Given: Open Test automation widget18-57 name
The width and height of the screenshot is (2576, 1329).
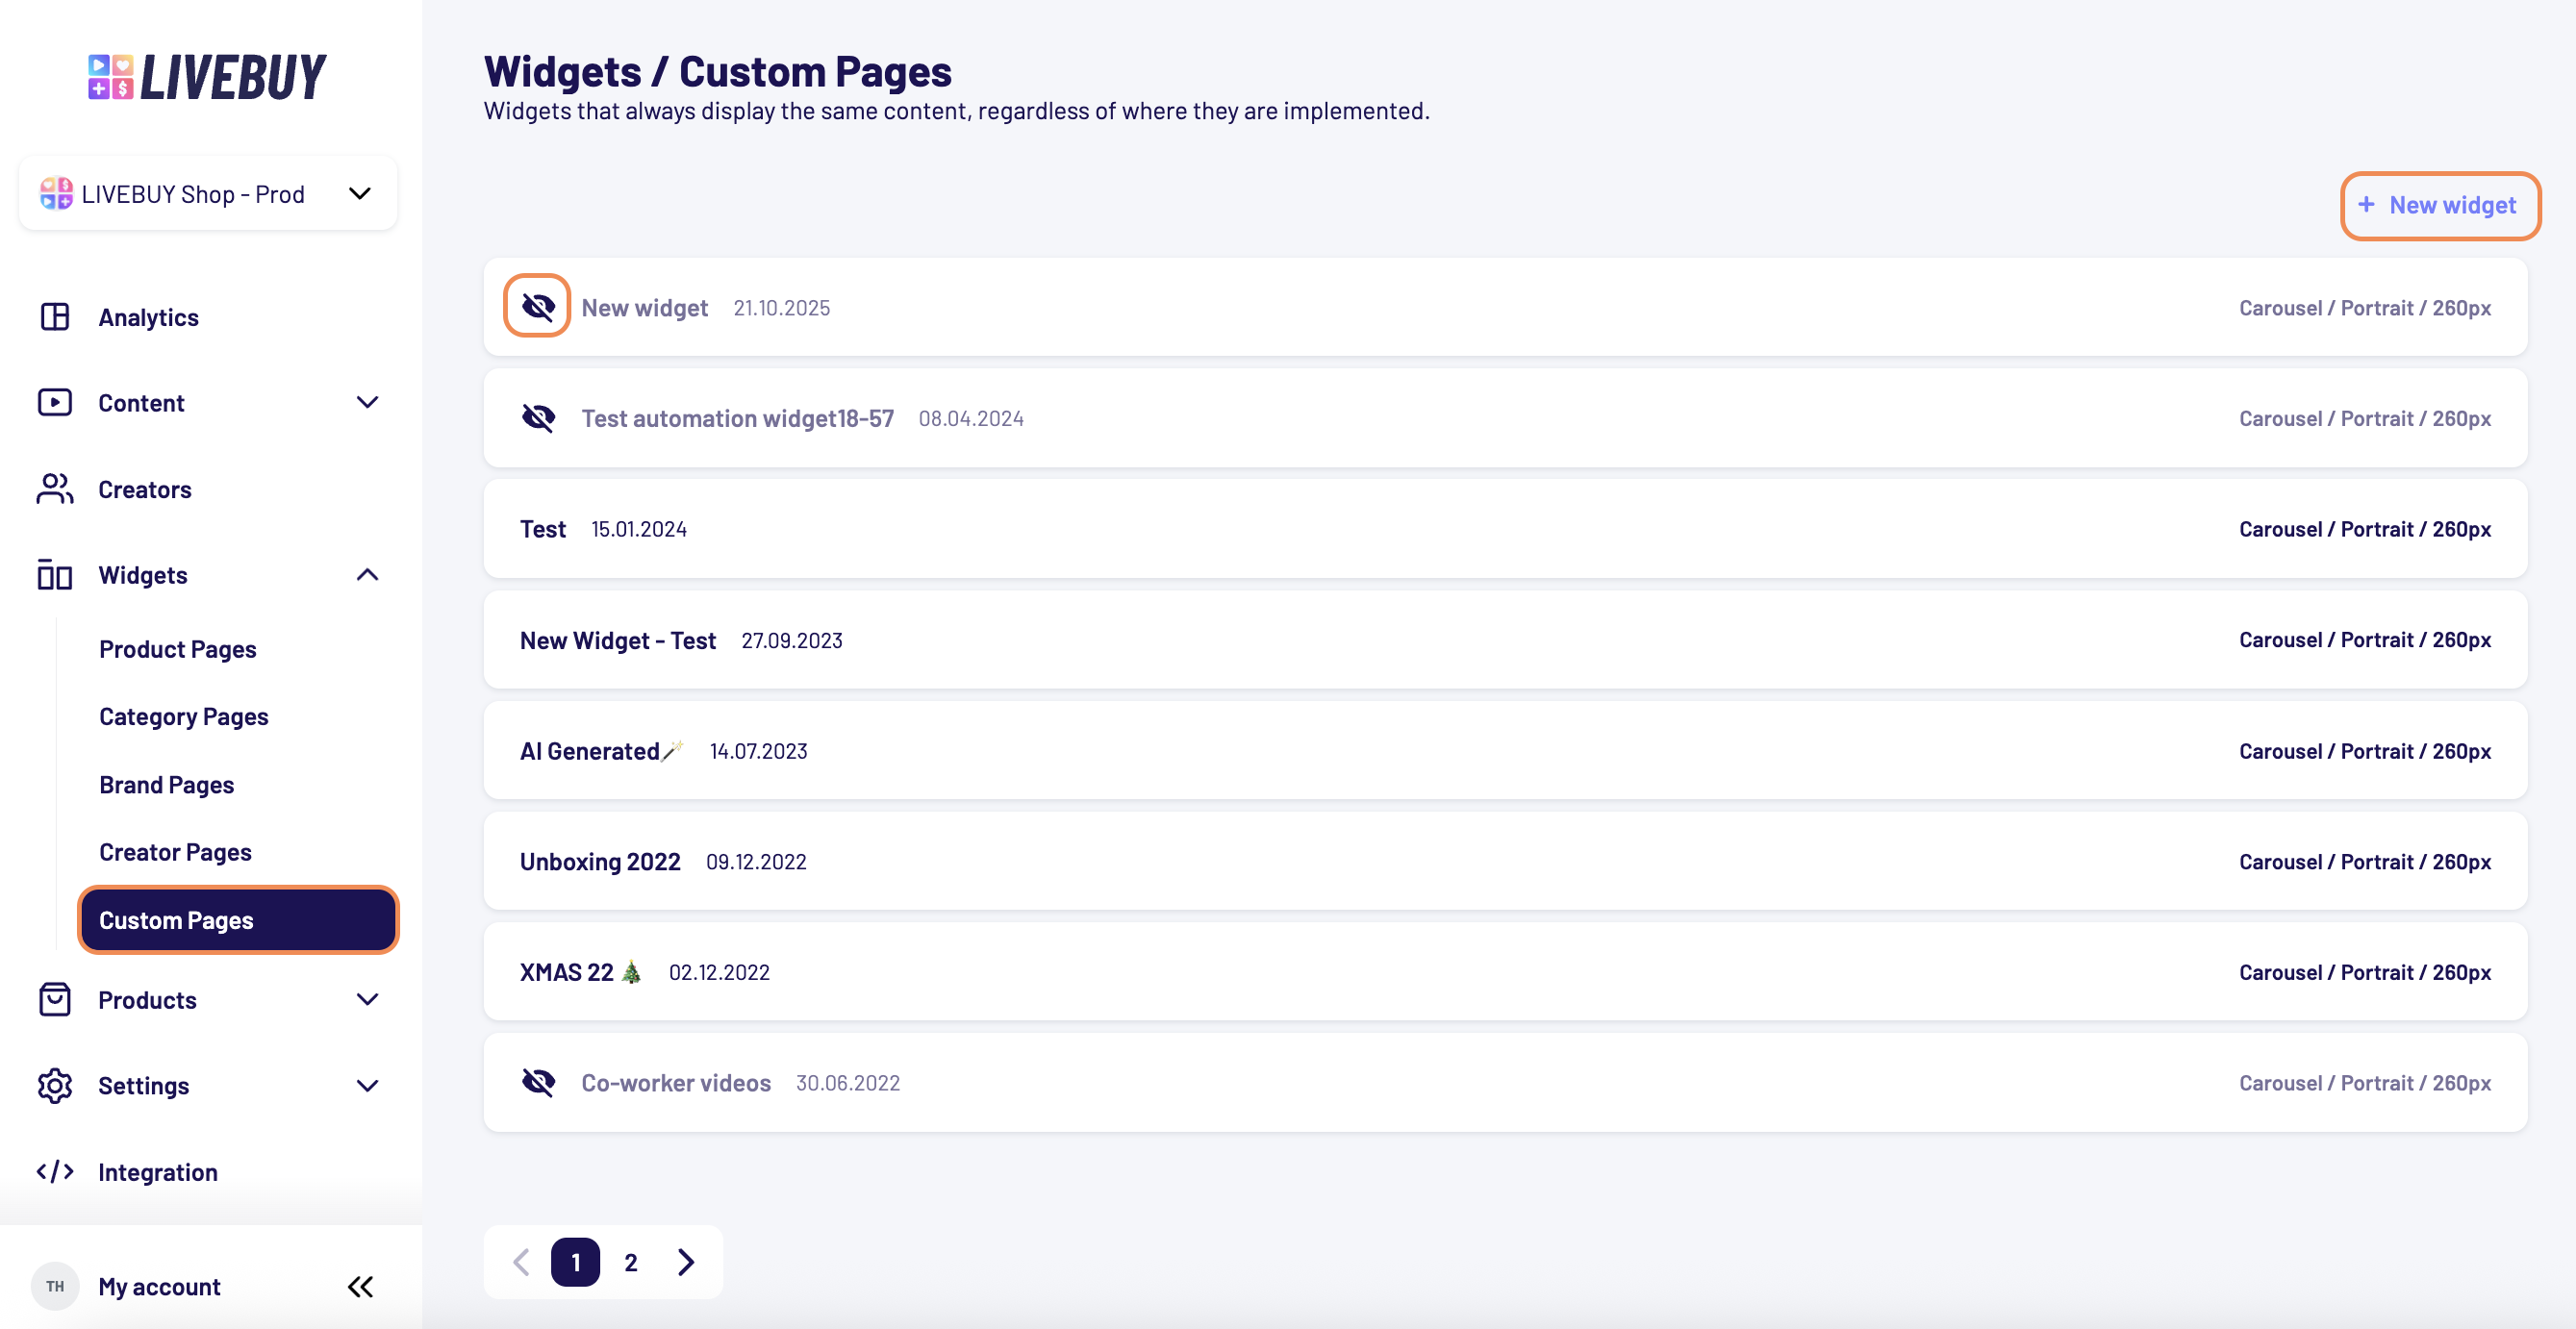Looking at the screenshot, I should (x=738, y=418).
